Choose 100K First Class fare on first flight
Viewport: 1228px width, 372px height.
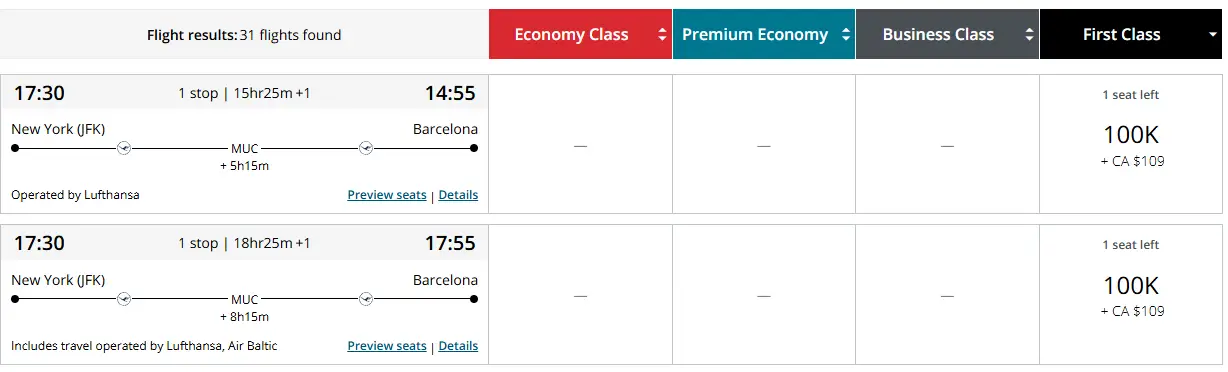[1131, 144]
